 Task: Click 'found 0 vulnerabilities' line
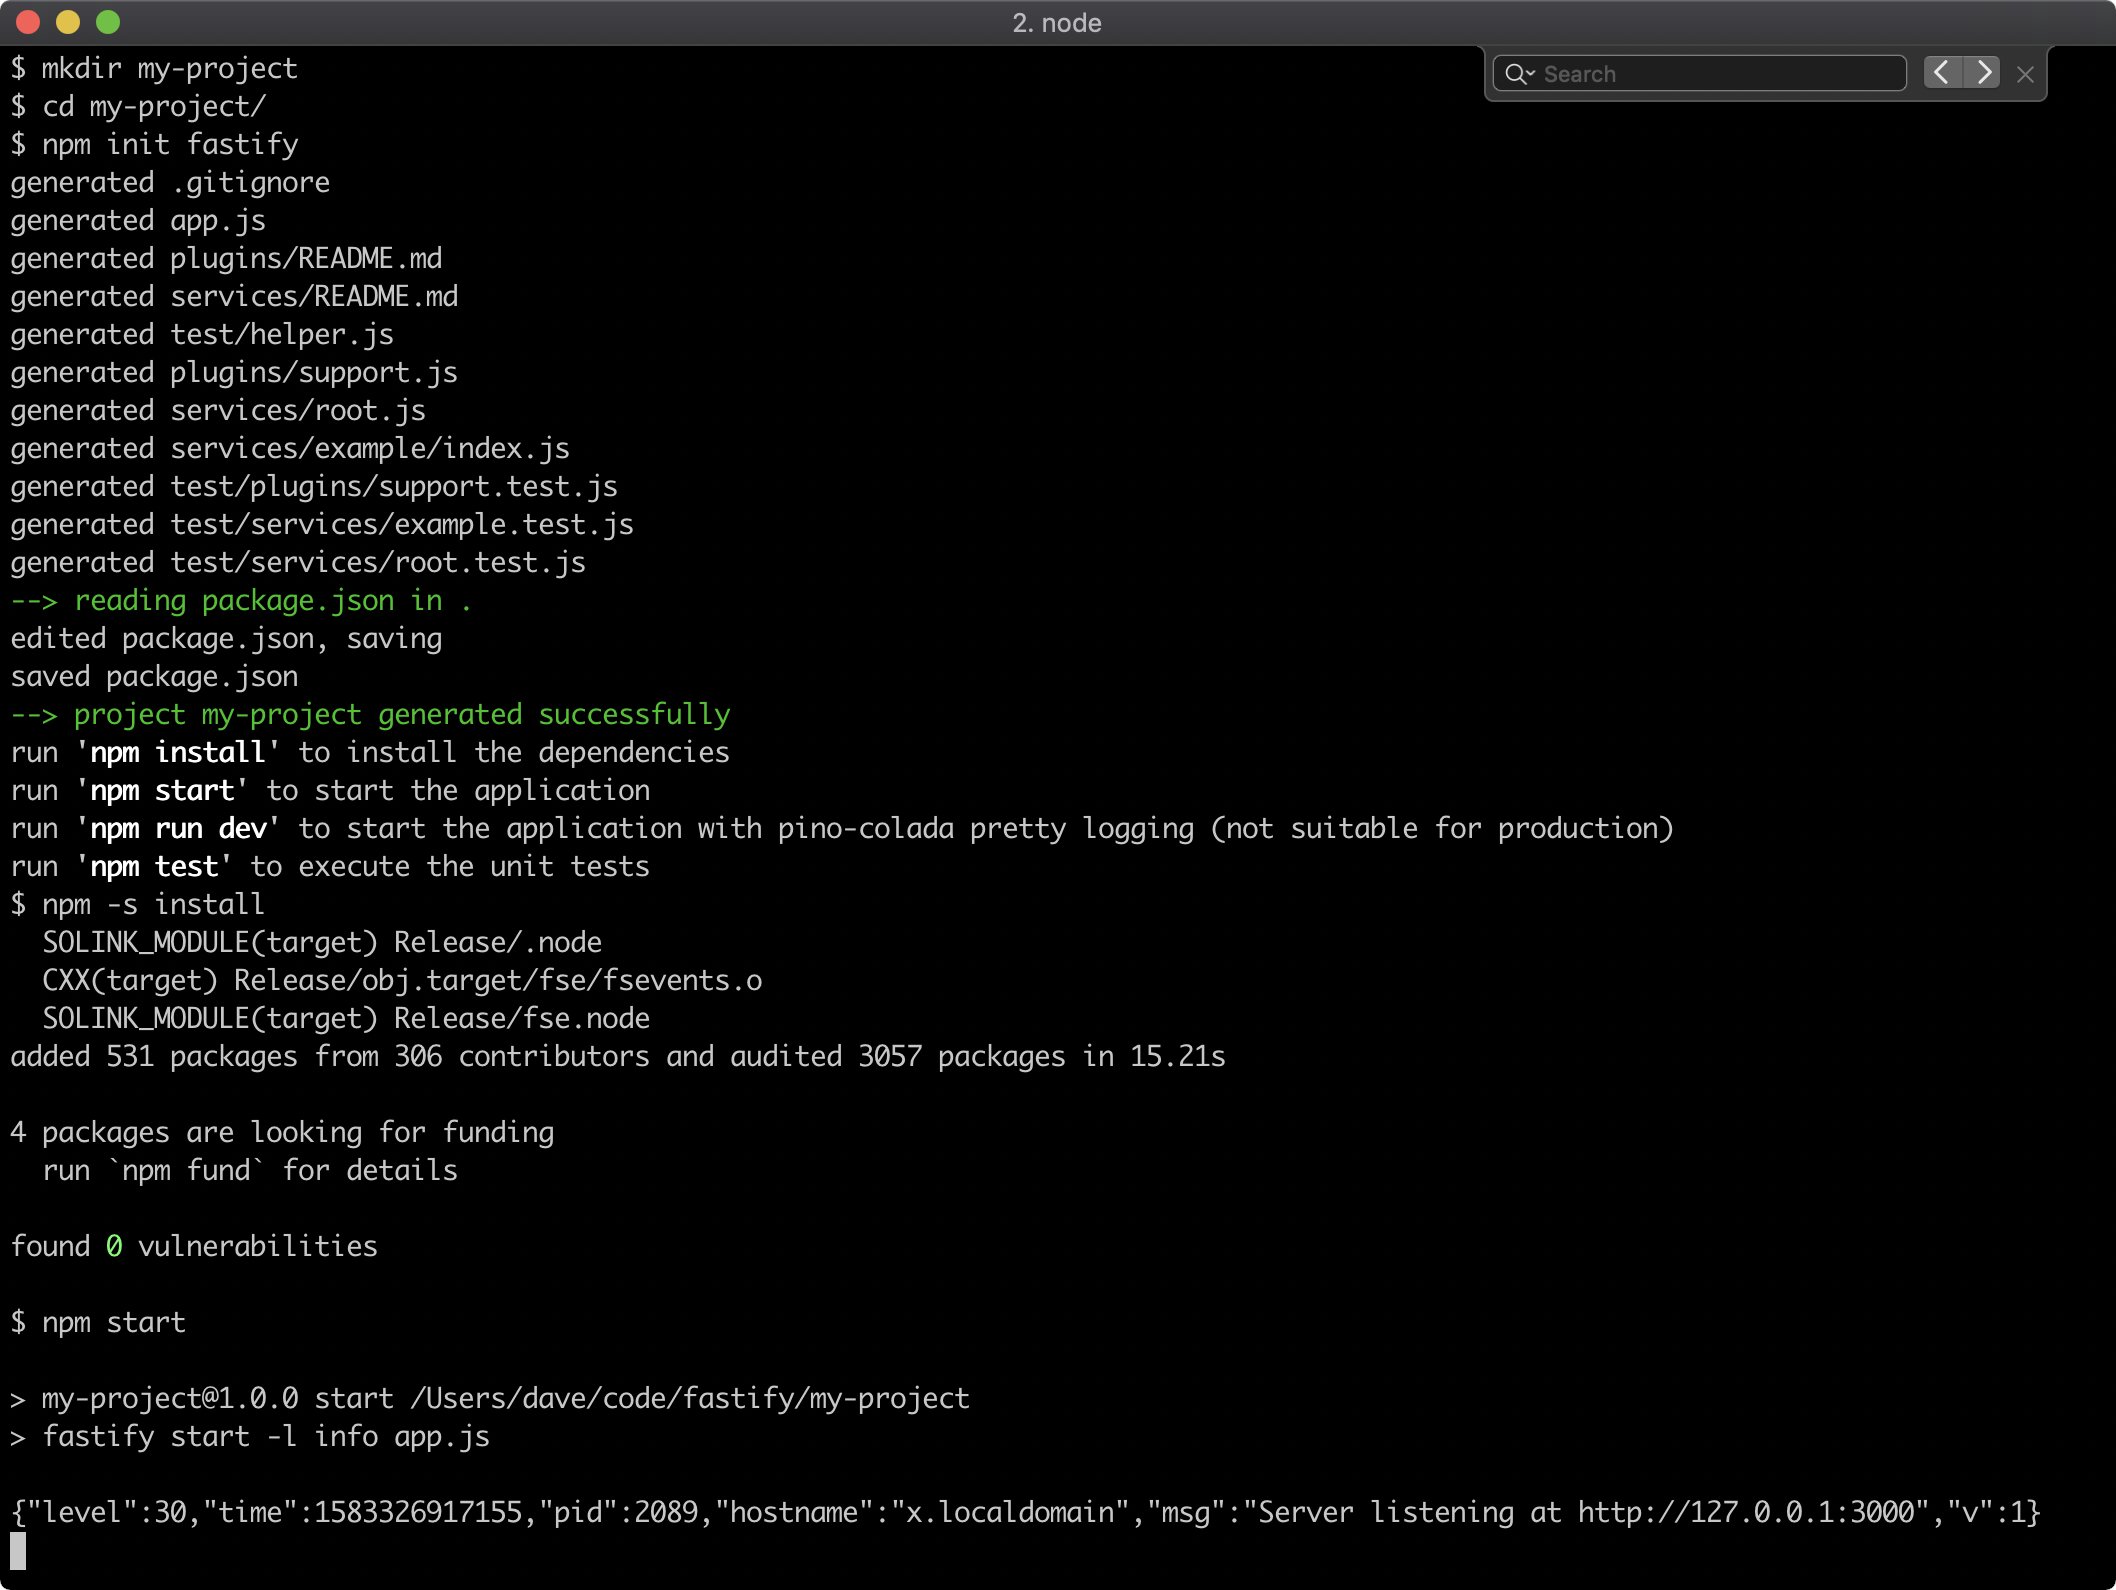(x=194, y=1247)
